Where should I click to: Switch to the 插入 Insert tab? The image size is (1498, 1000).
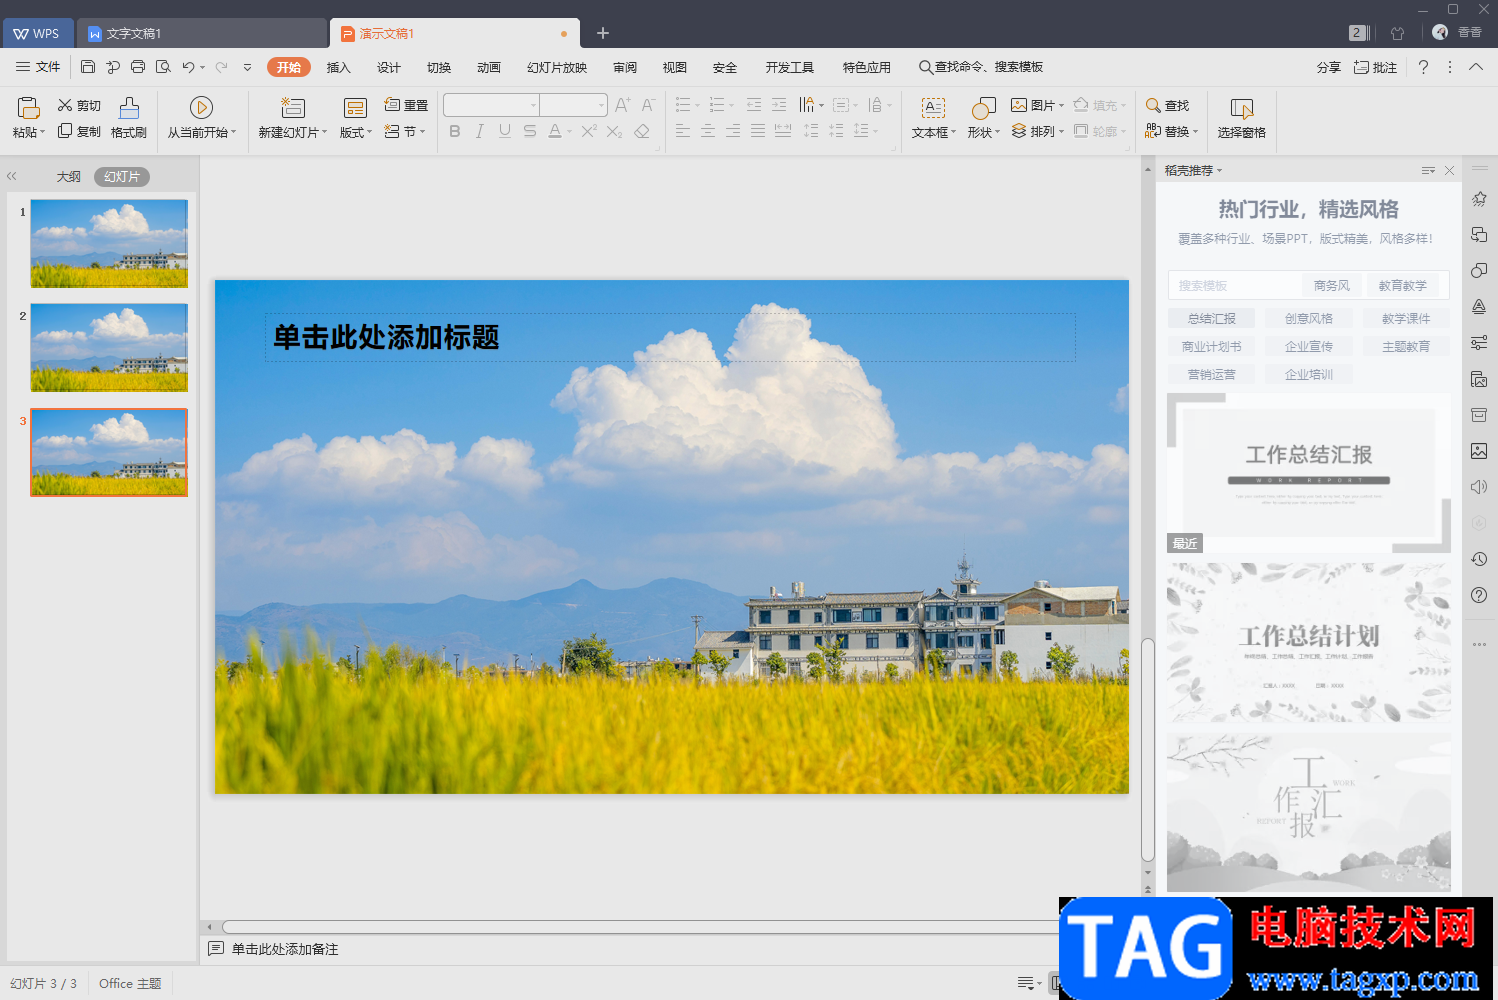[339, 67]
